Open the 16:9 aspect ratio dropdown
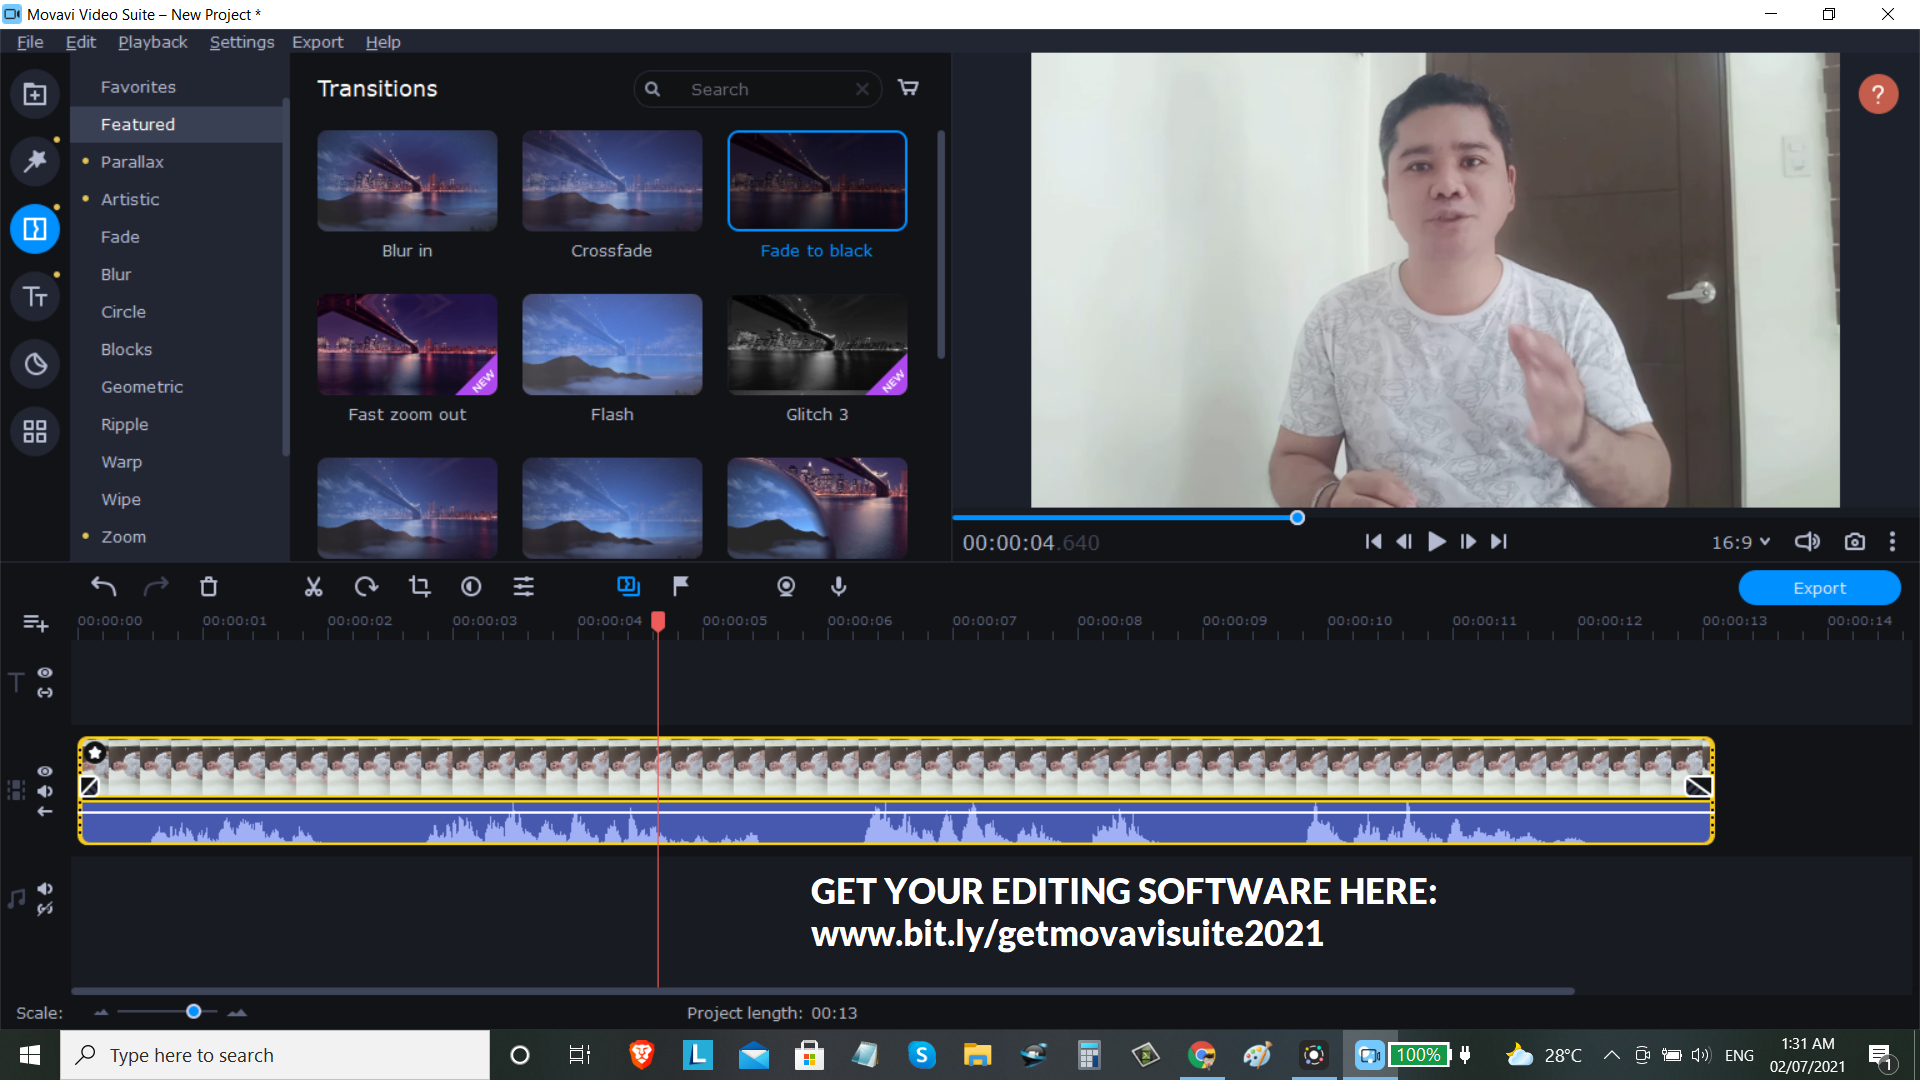 pos(1741,542)
